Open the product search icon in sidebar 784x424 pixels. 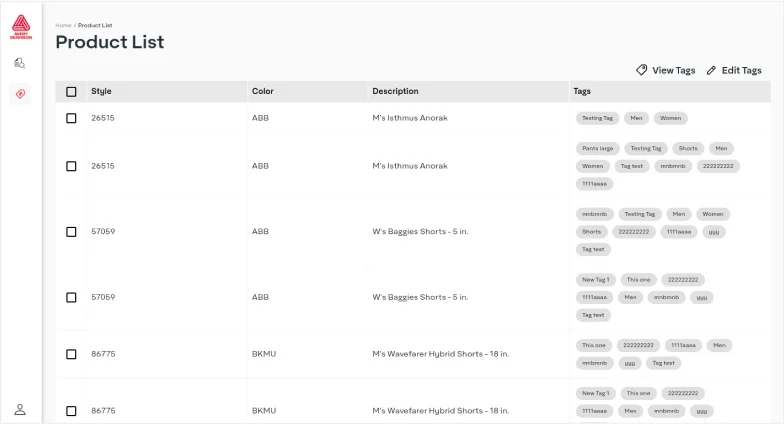point(20,63)
